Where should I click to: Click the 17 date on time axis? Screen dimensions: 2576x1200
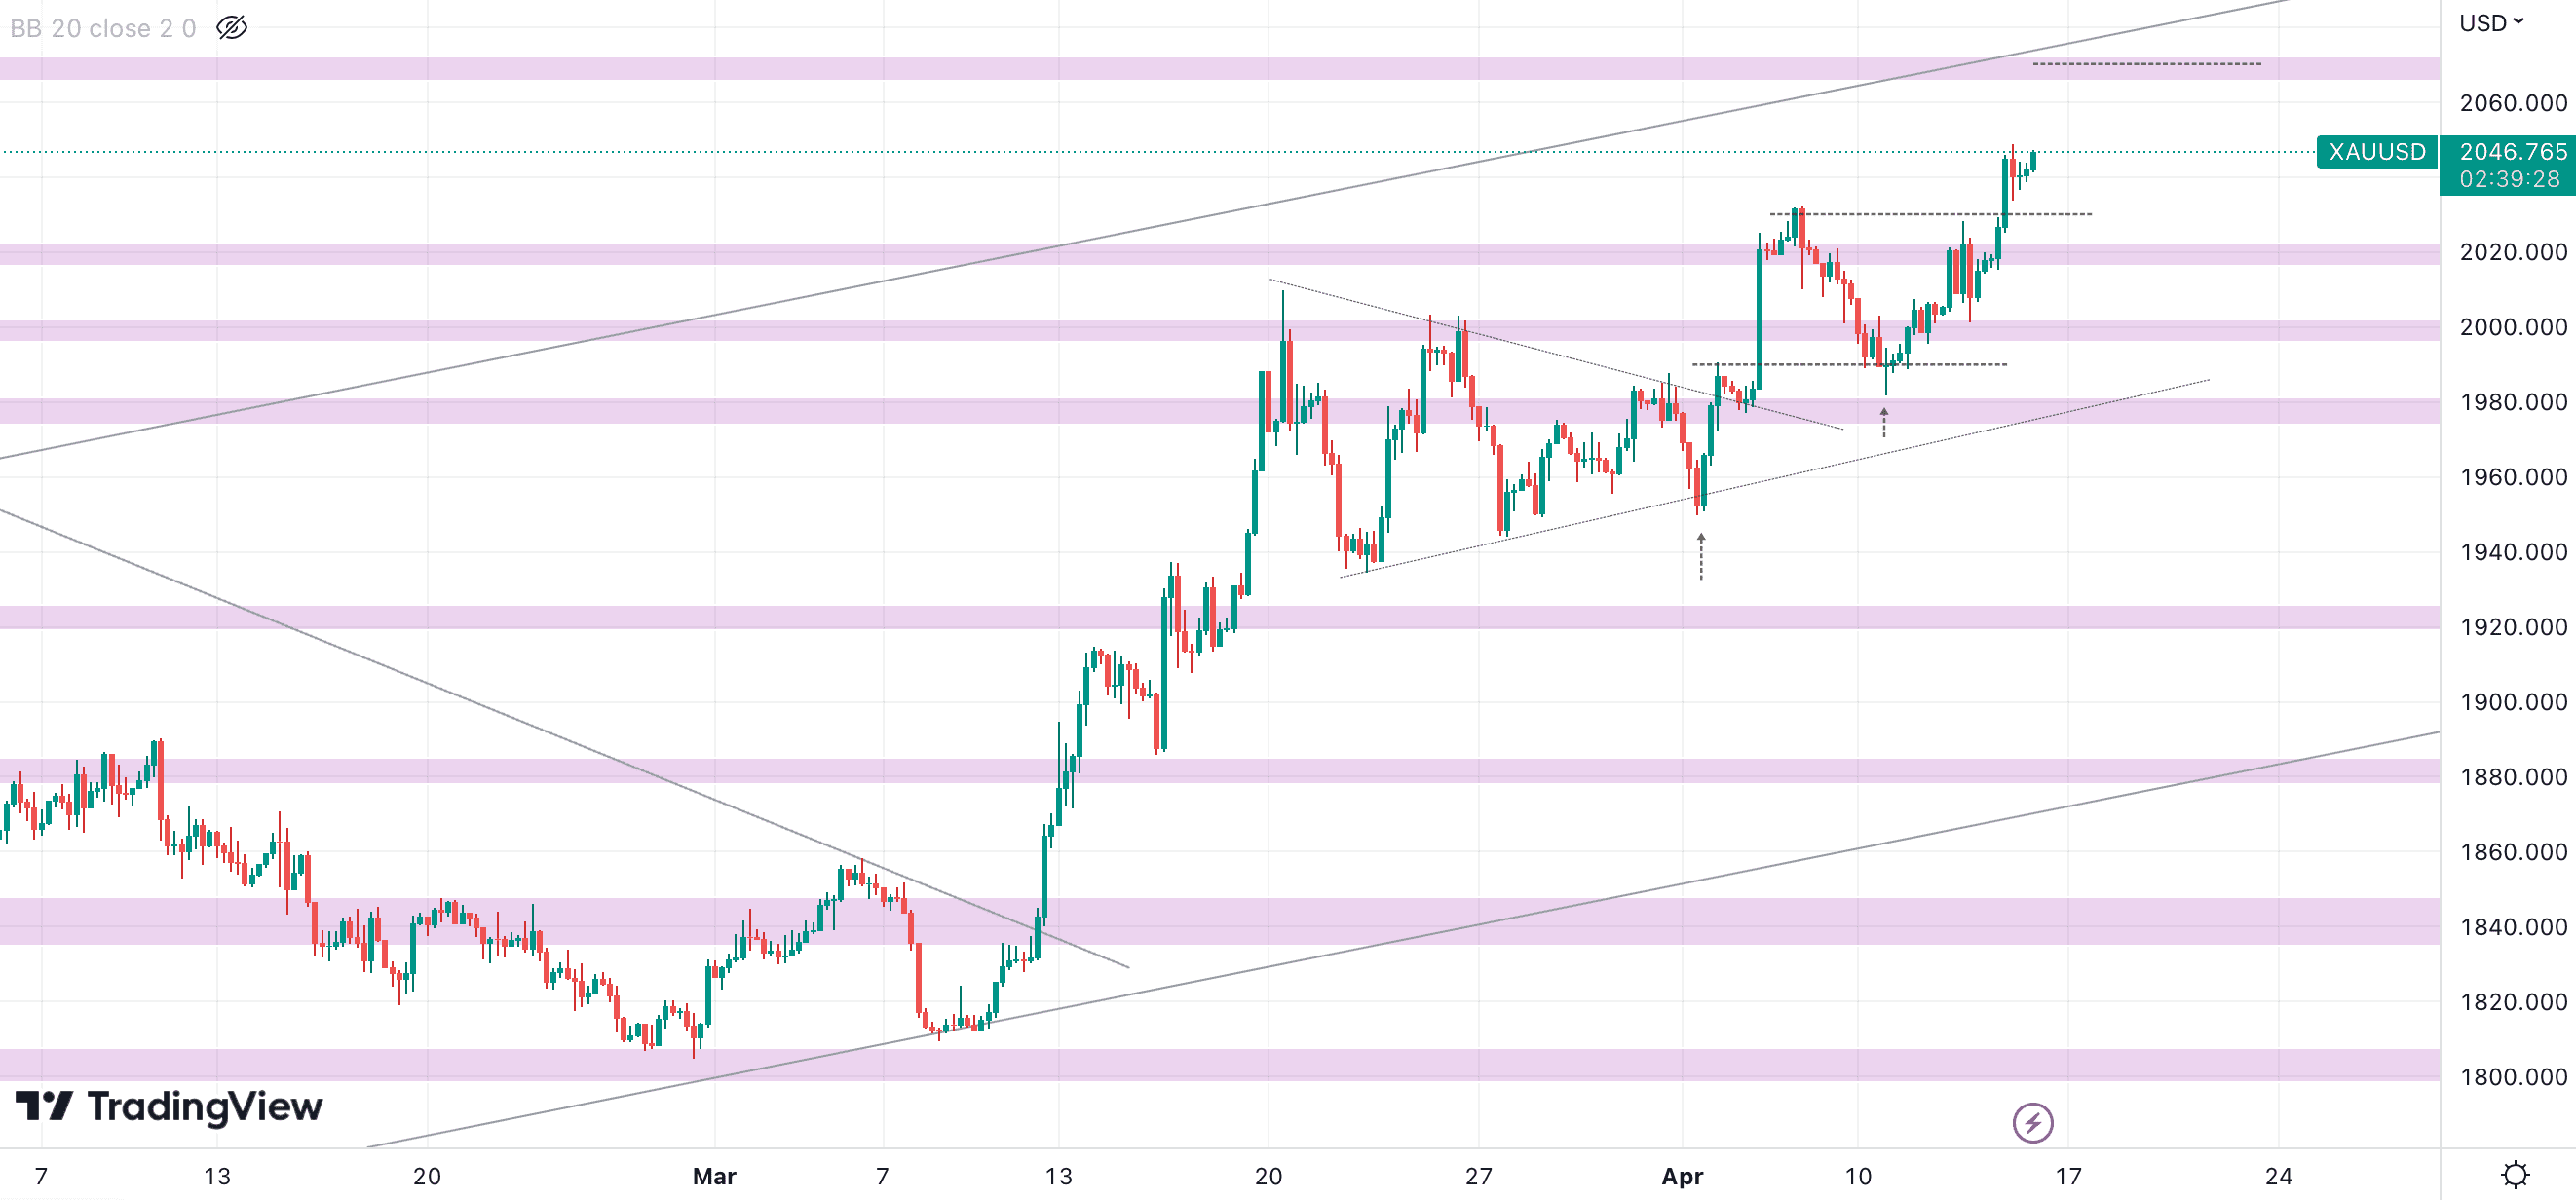[x=2068, y=1176]
